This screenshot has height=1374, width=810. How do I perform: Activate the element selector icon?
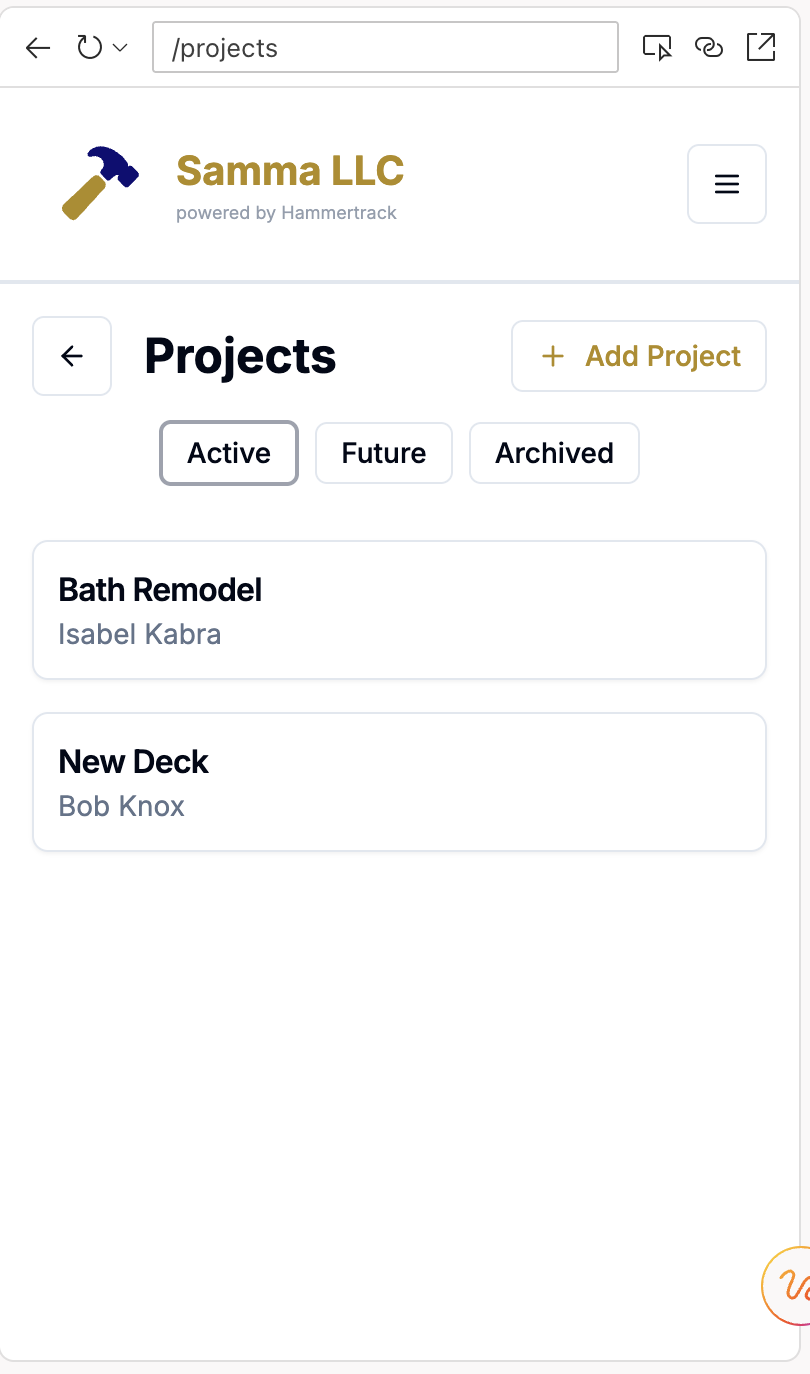tap(657, 48)
